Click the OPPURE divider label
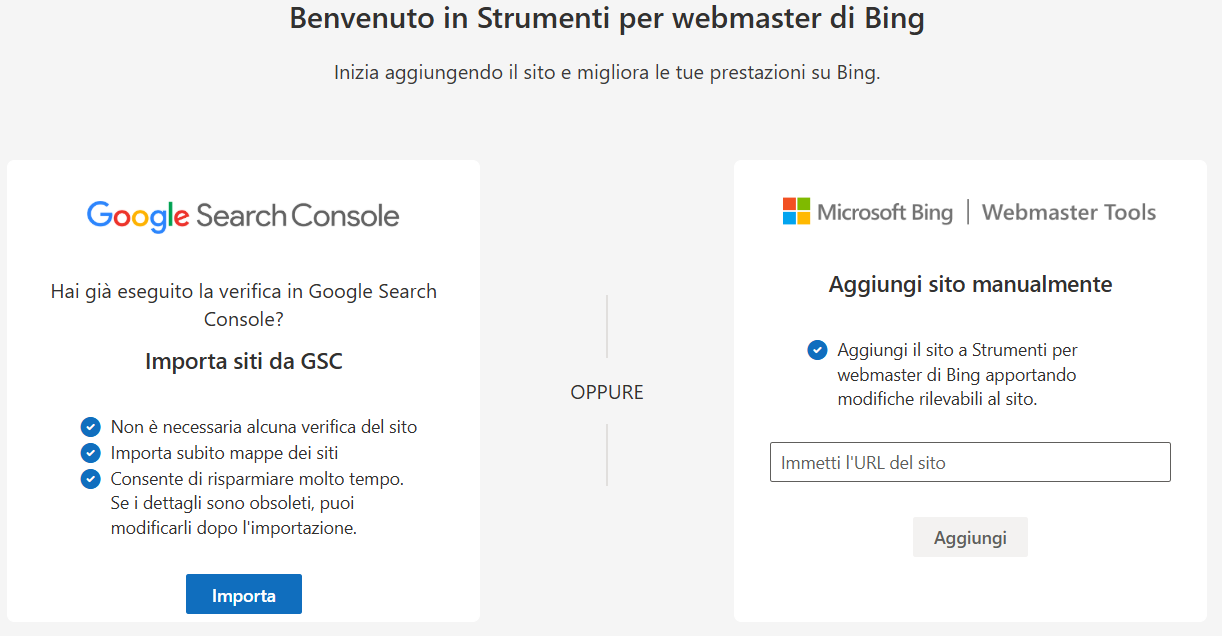 607,392
